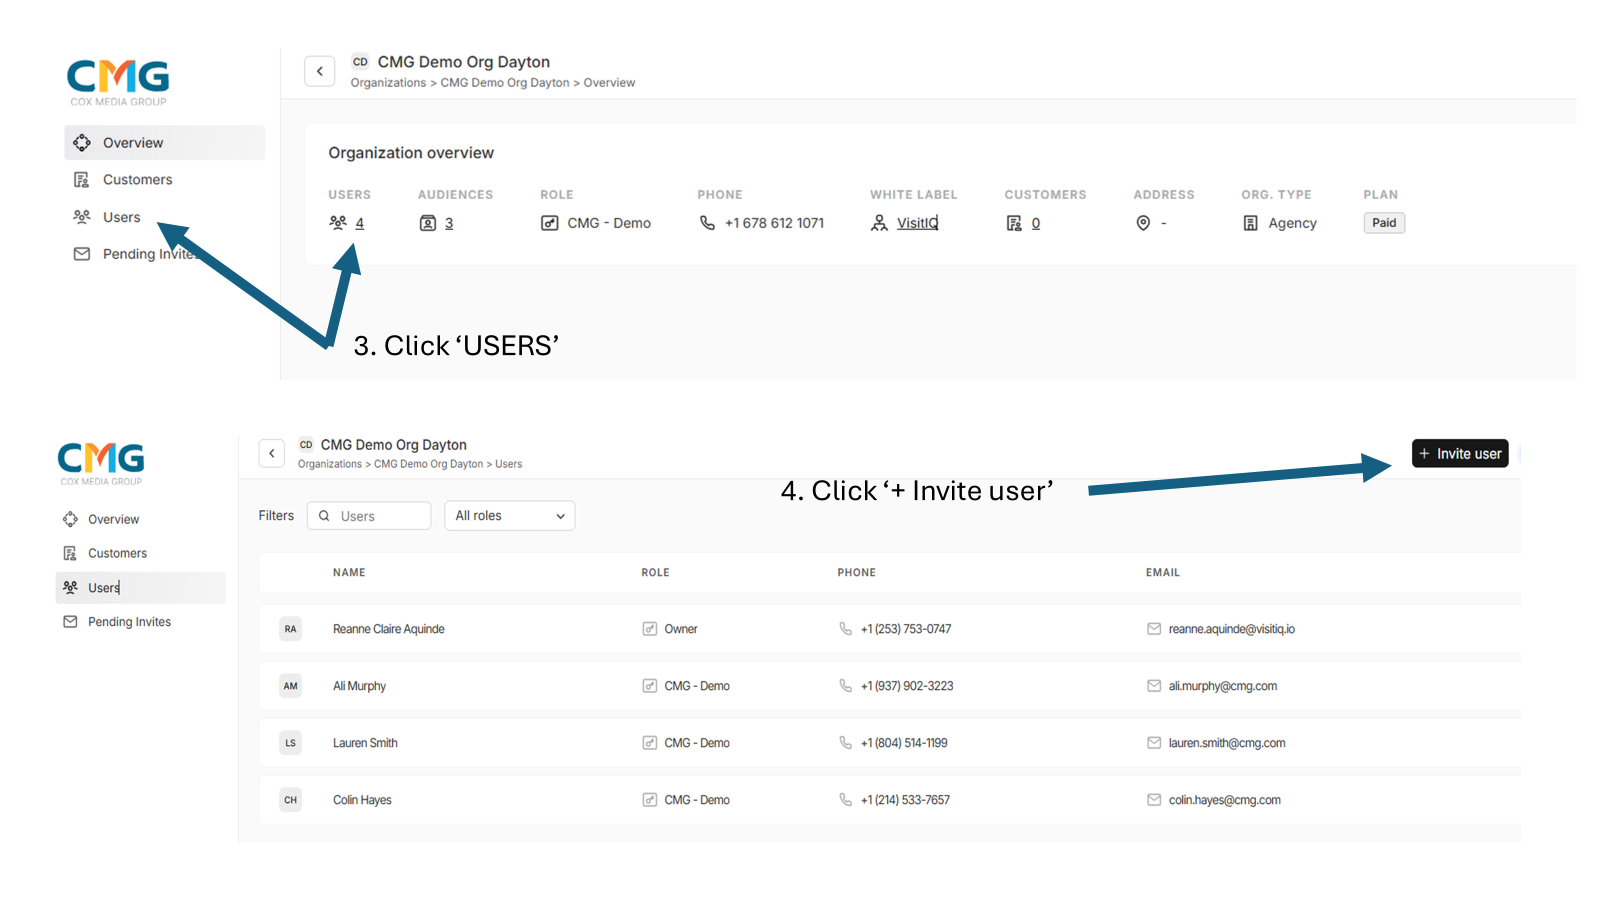
Task: Click the envelope icon beside ali.murphy@cmg.com
Action: pyautogui.click(x=1154, y=686)
